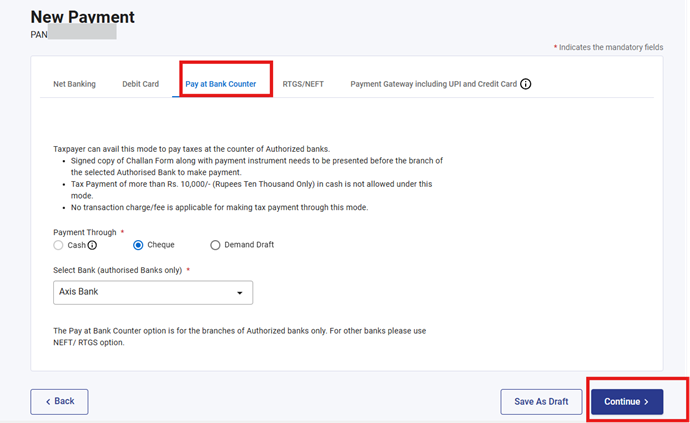
Task: Click the dropdown arrow in the bank selector
Action: 239,293
